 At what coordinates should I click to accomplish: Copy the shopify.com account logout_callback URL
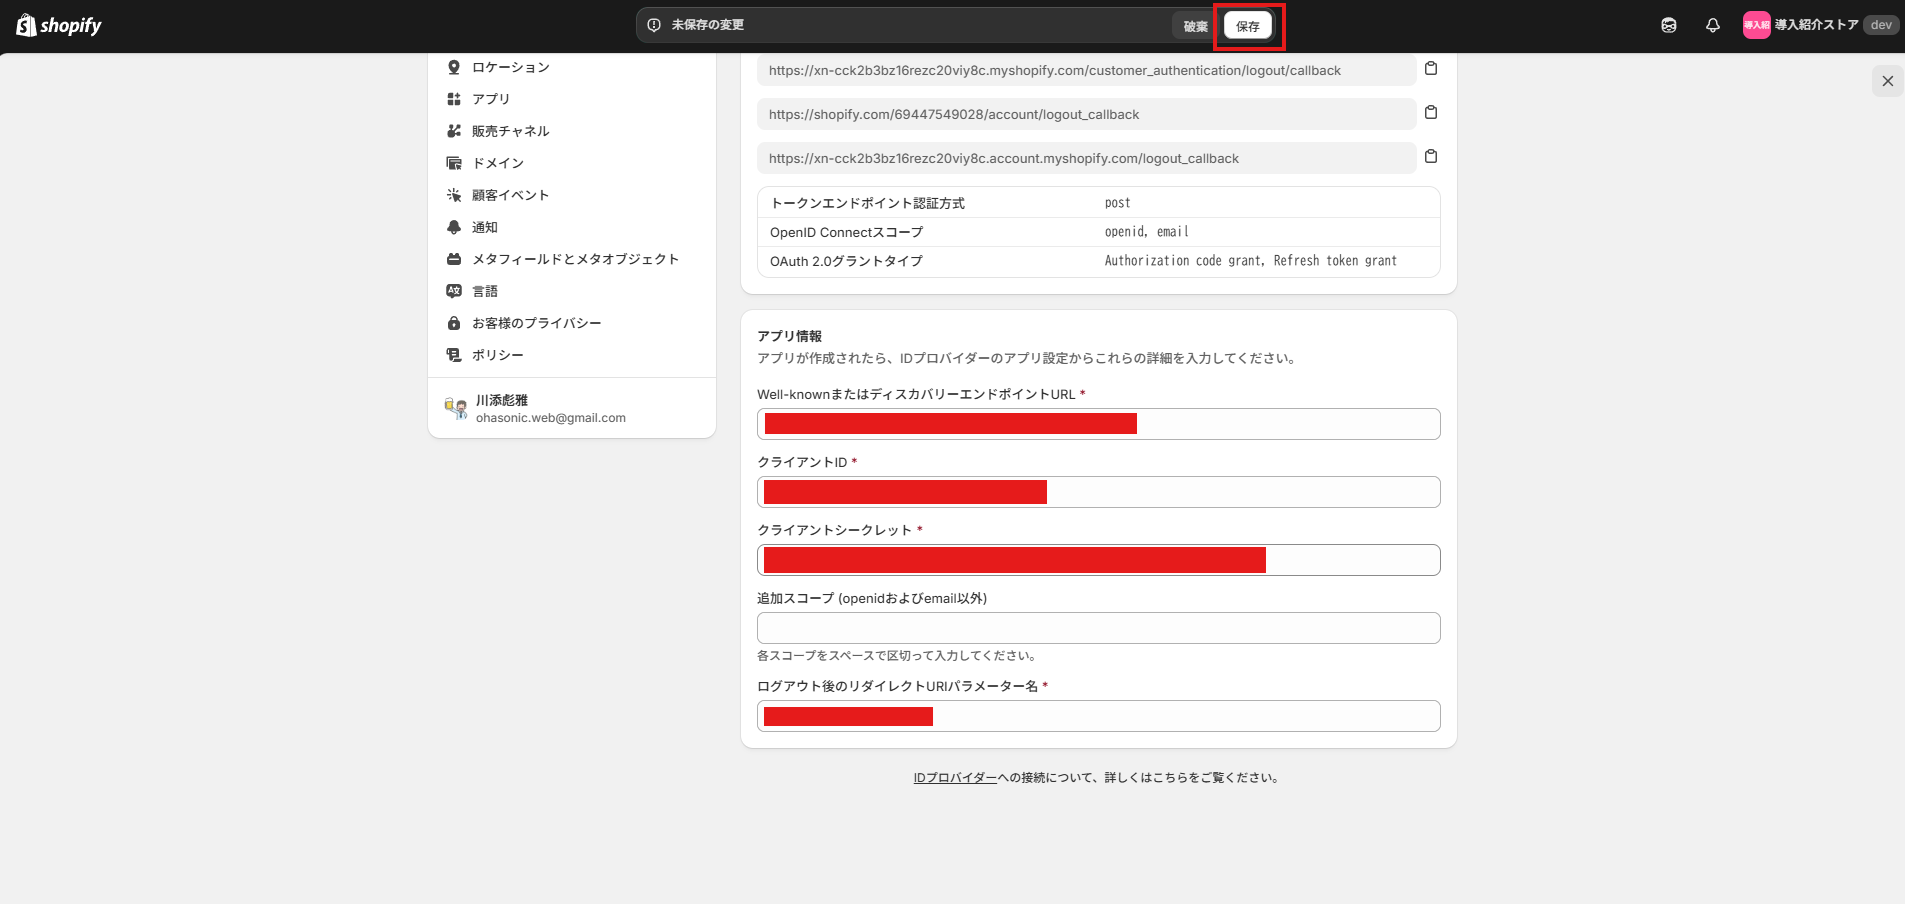click(1431, 112)
